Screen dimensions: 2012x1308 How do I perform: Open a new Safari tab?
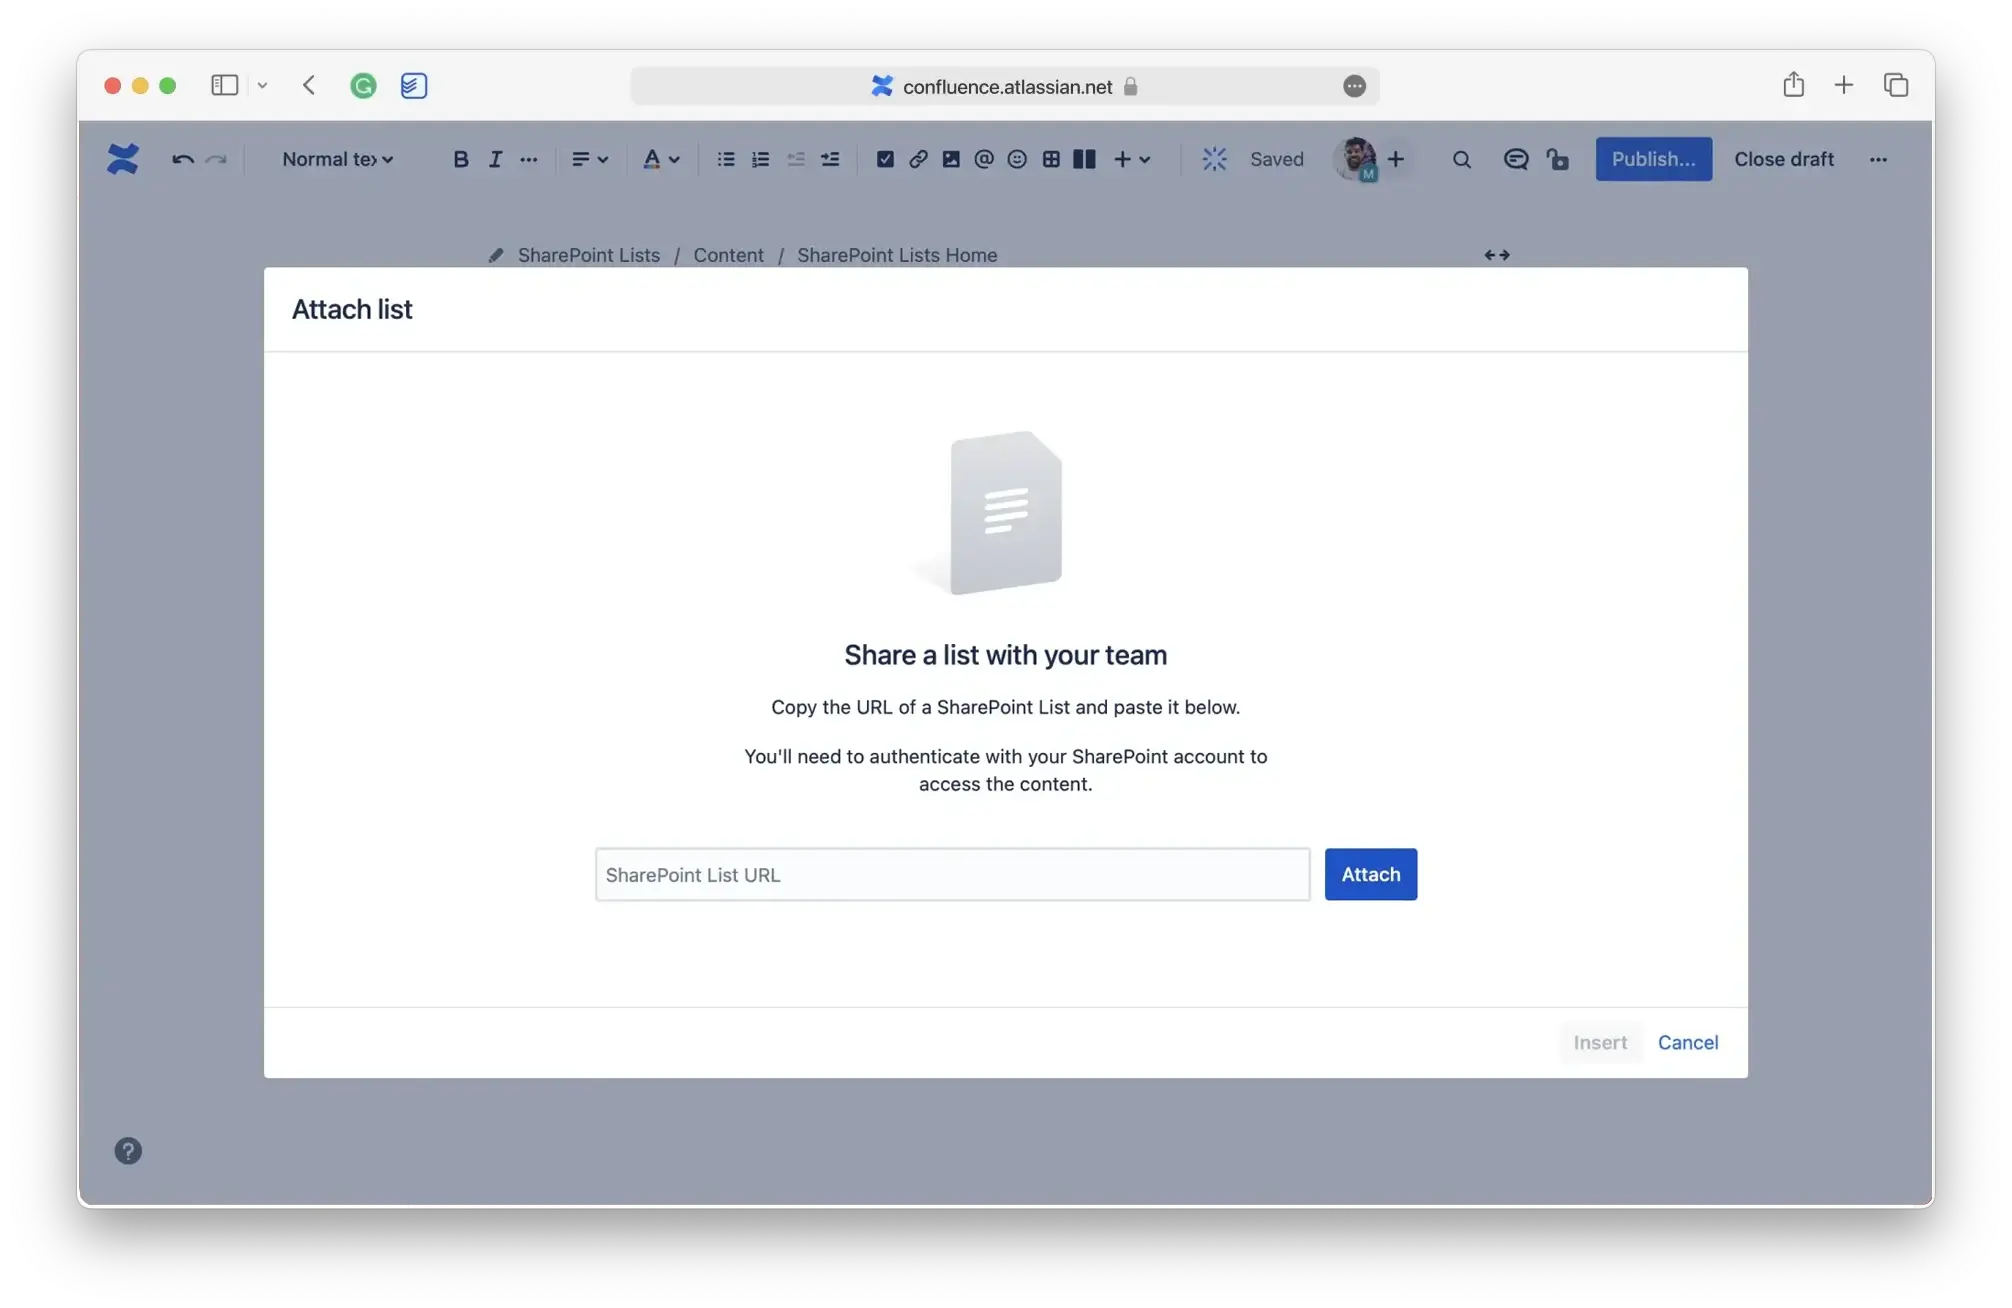[x=1844, y=85]
